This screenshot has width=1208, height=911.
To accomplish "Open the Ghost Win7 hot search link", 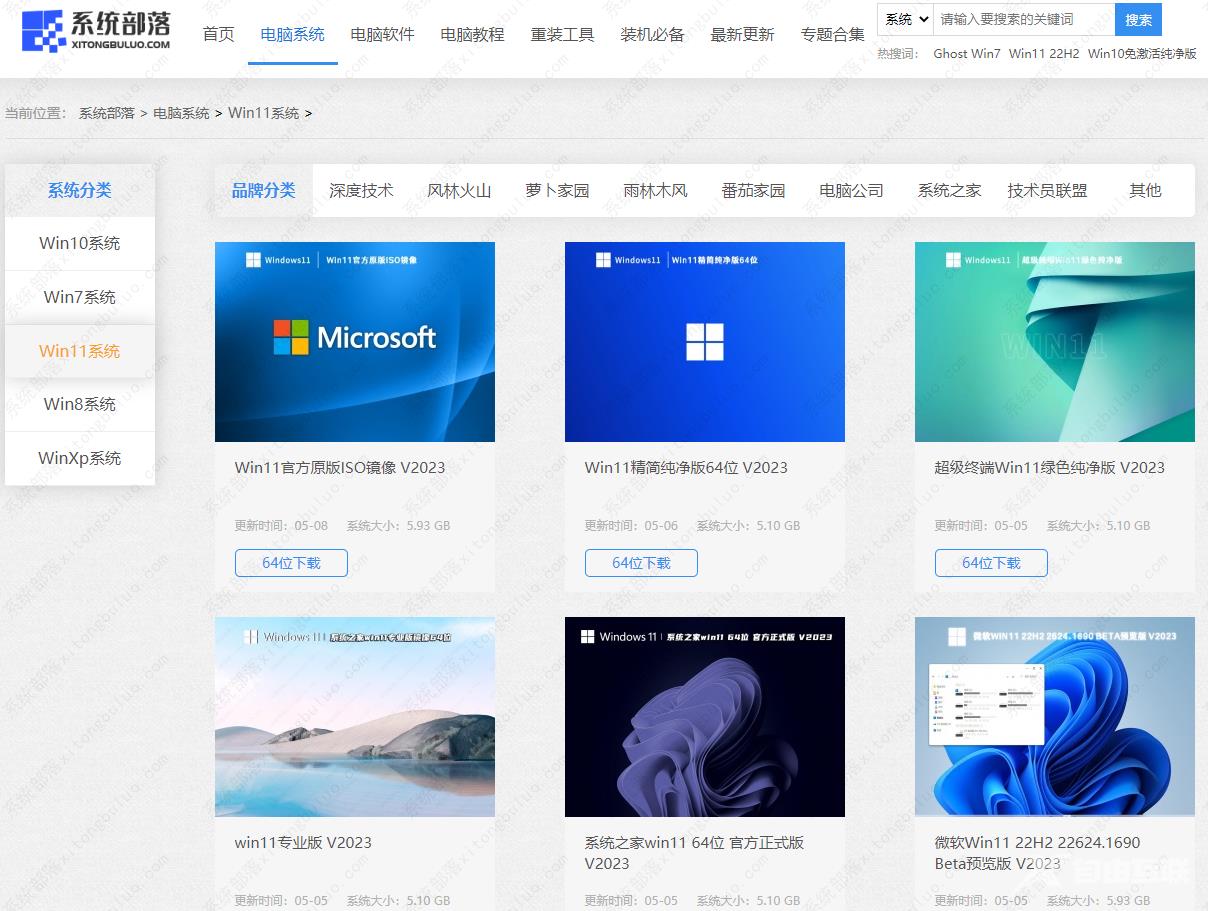I will coord(966,54).
